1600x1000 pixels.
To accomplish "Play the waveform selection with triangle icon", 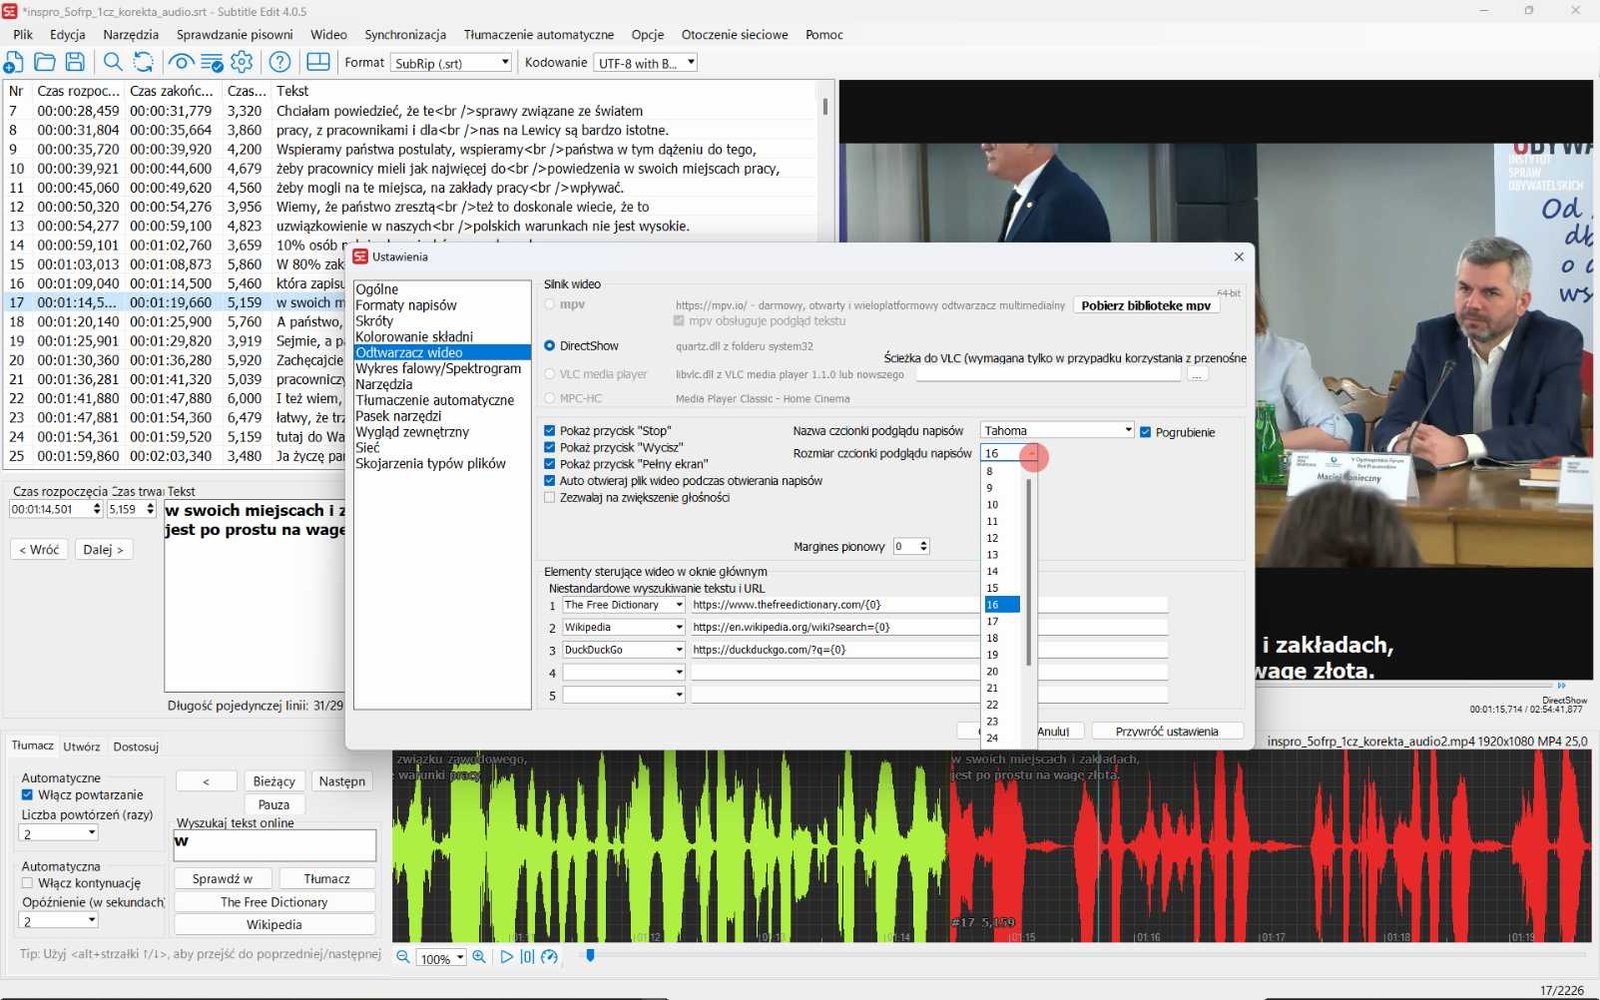I will pyautogui.click(x=506, y=957).
